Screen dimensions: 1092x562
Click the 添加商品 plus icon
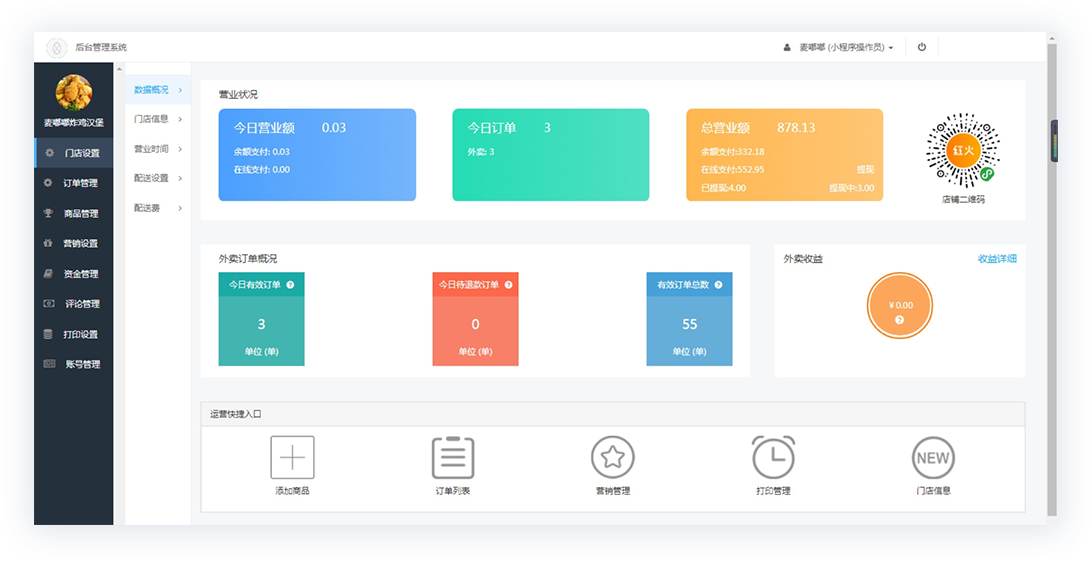click(x=292, y=458)
